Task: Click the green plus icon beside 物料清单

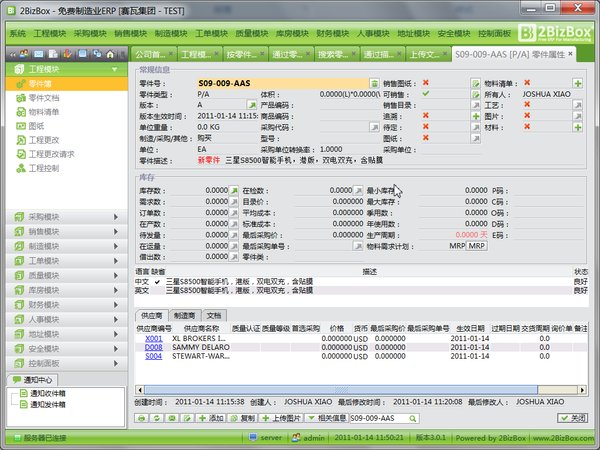Action: point(577,84)
